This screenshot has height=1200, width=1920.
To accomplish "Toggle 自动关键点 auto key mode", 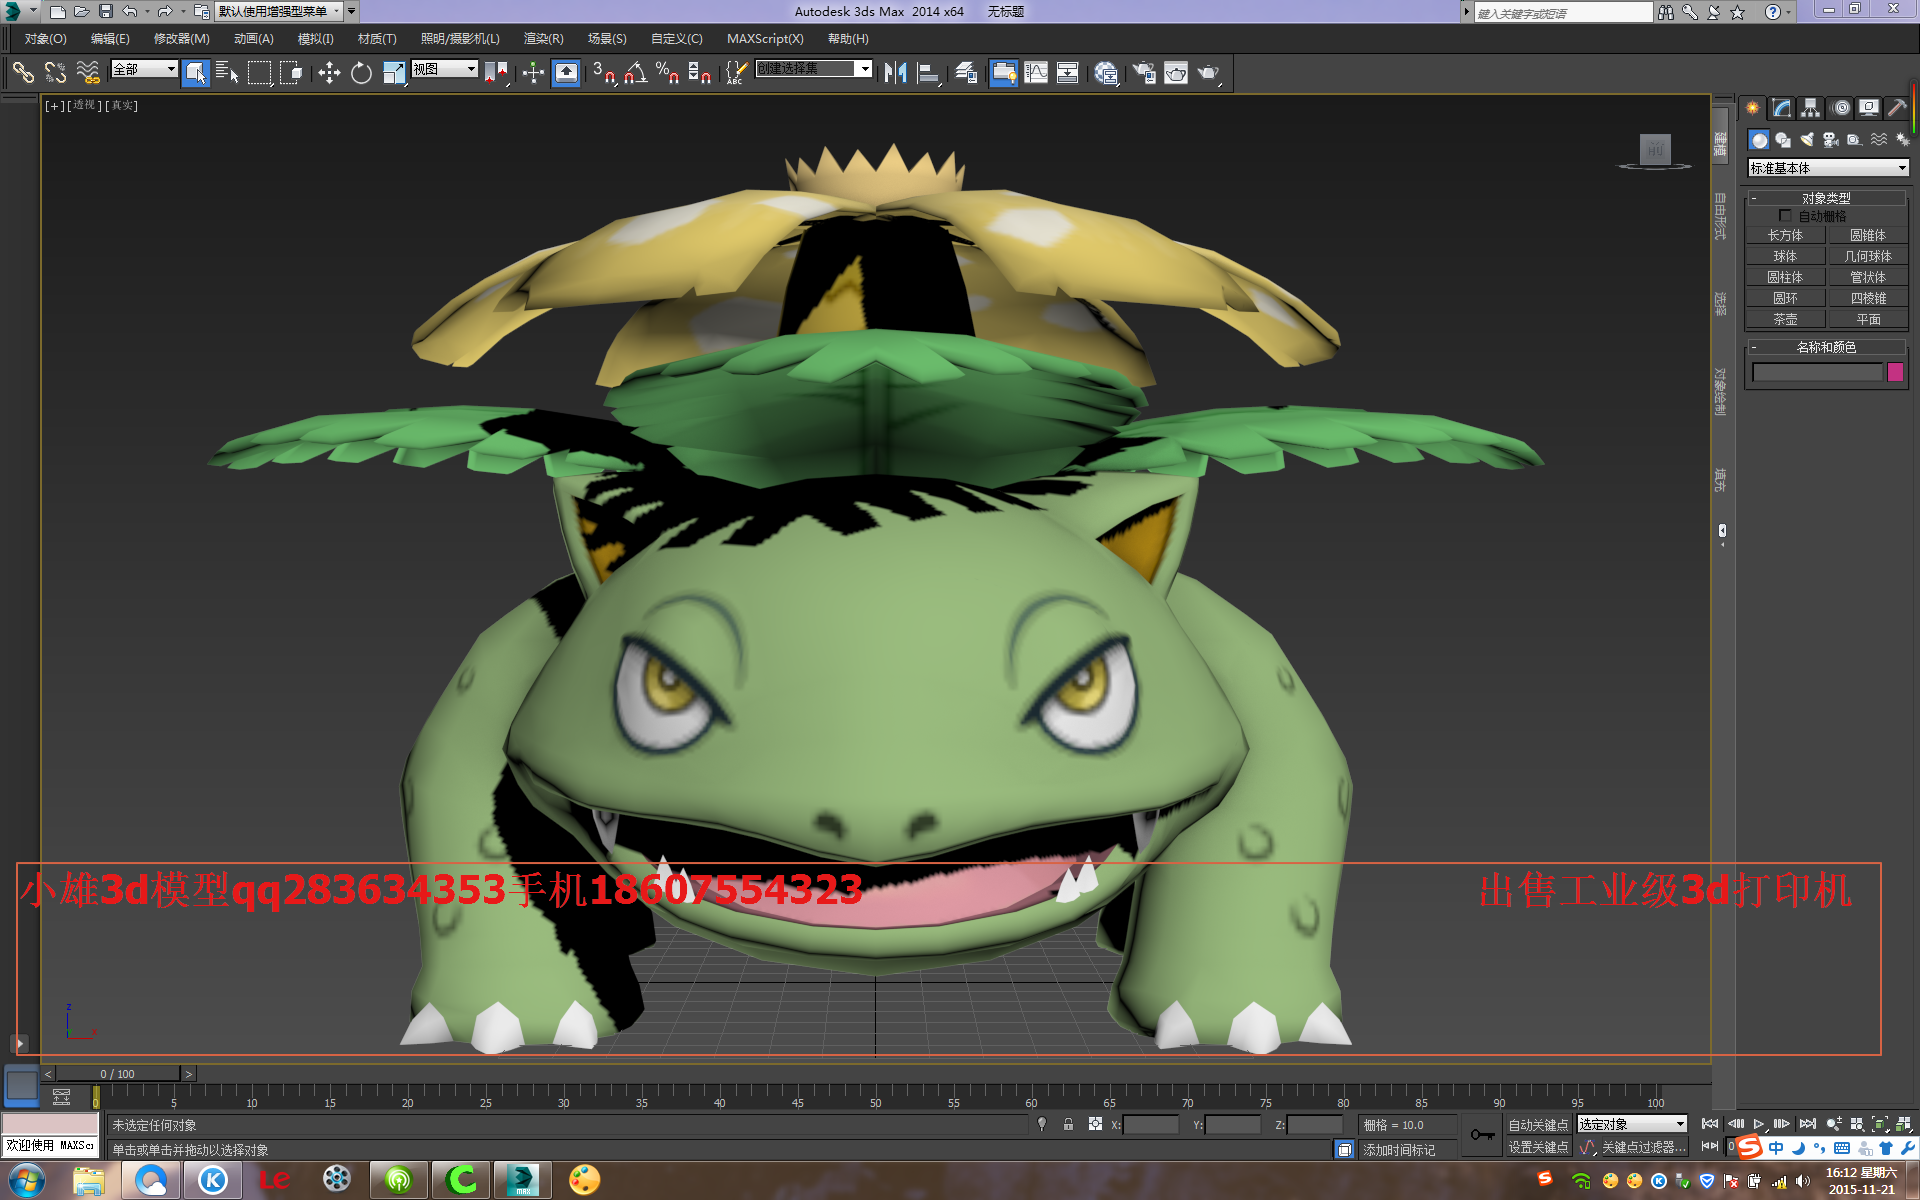I will (x=1538, y=1125).
